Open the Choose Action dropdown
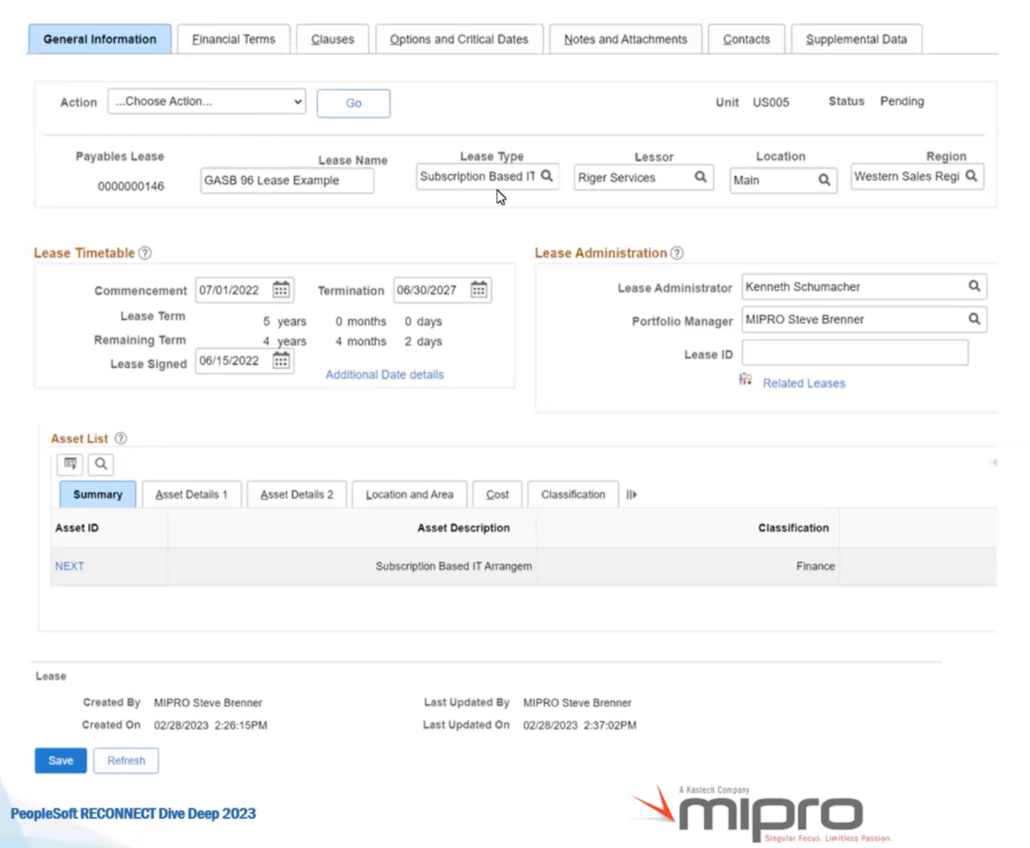Screen dimensions: 1030x848 (x=206, y=101)
